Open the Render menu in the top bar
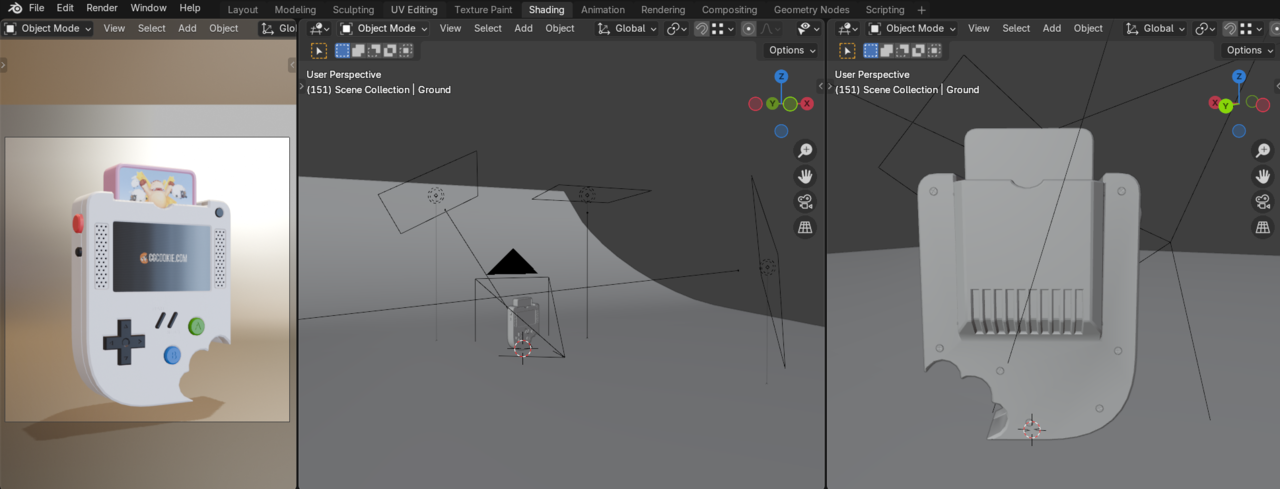Screen dimensions: 1280x489 point(102,9)
